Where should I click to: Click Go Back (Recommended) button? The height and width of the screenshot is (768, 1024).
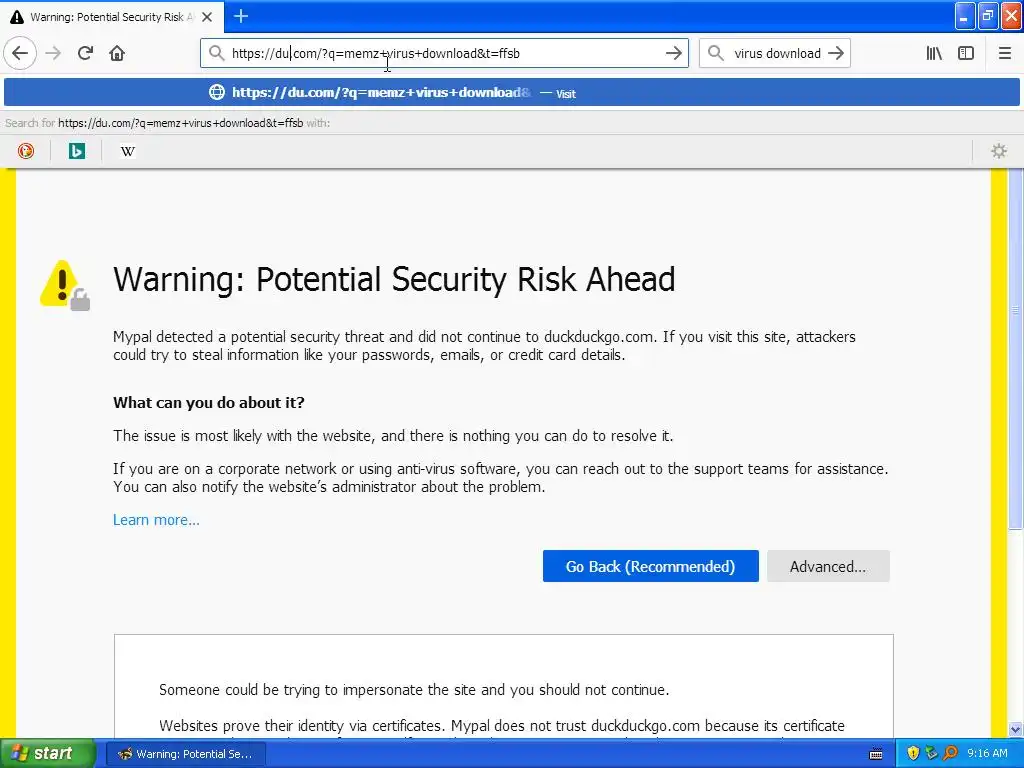(x=650, y=566)
